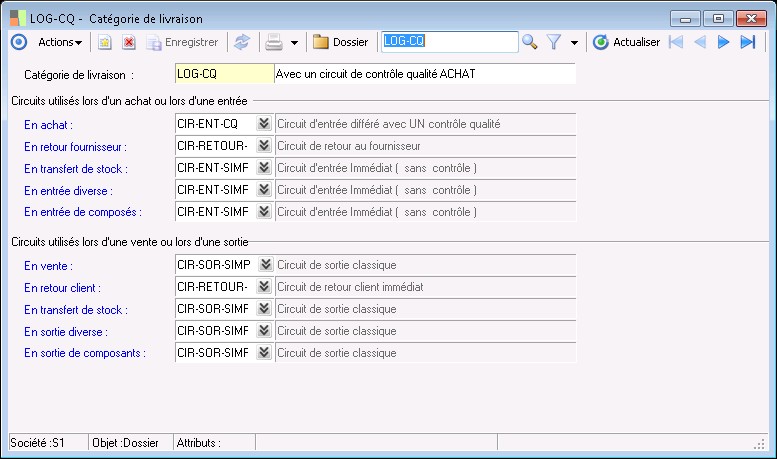The height and width of the screenshot is (459, 777).
Task: Expand entry En transfert de stock dropdown
Action: click(x=264, y=168)
